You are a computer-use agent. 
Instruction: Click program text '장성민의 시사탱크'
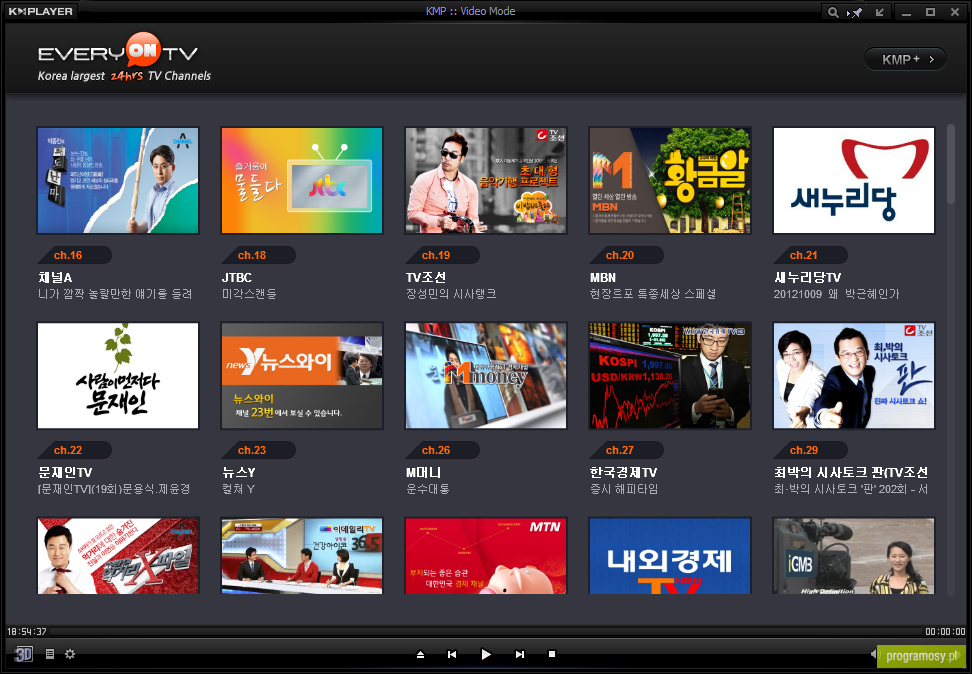pyautogui.click(x=451, y=294)
